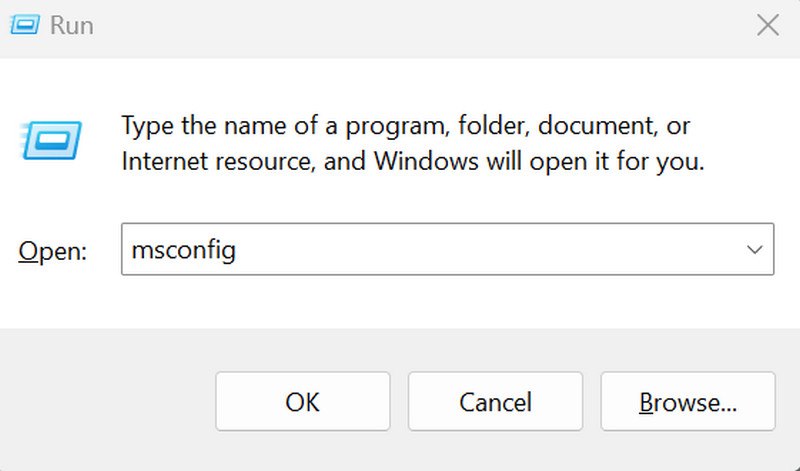This screenshot has width=800, height=471.
Task: Expand the Open history dropdown arrow
Action: click(754, 250)
